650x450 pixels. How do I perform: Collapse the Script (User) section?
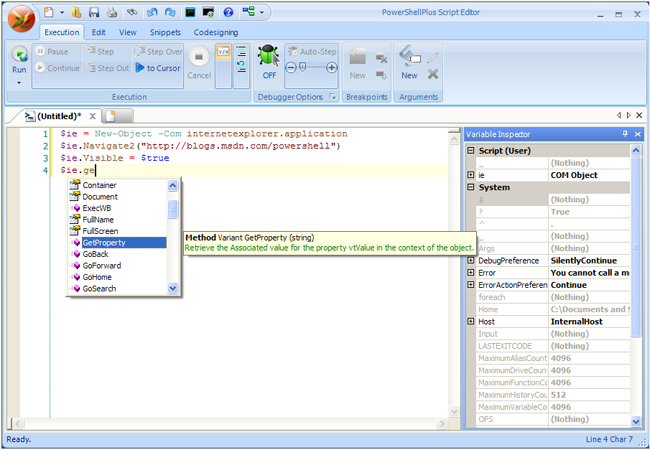(x=471, y=151)
